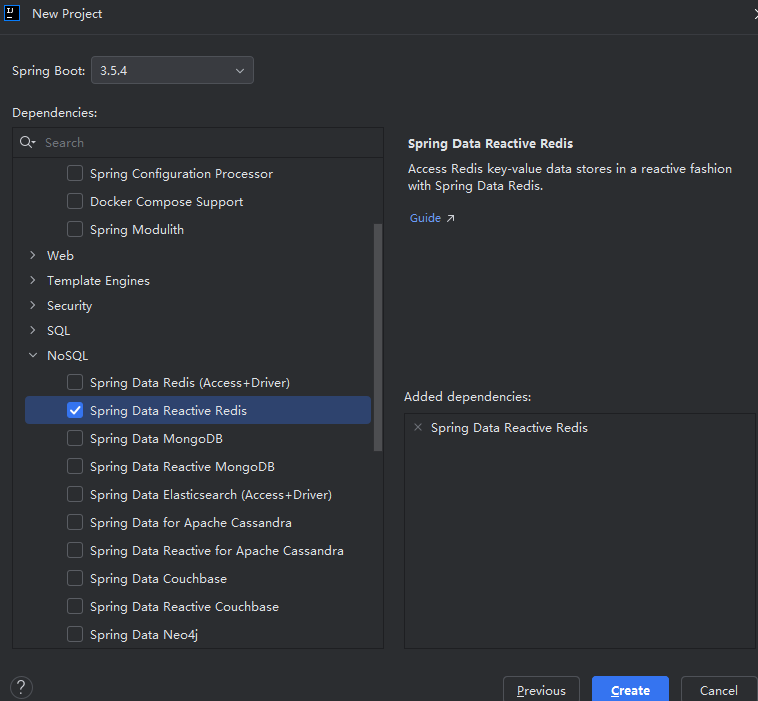Viewport: 758px width, 701px height.
Task: Select the Docker Compose Support row label
Action: tap(166, 202)
